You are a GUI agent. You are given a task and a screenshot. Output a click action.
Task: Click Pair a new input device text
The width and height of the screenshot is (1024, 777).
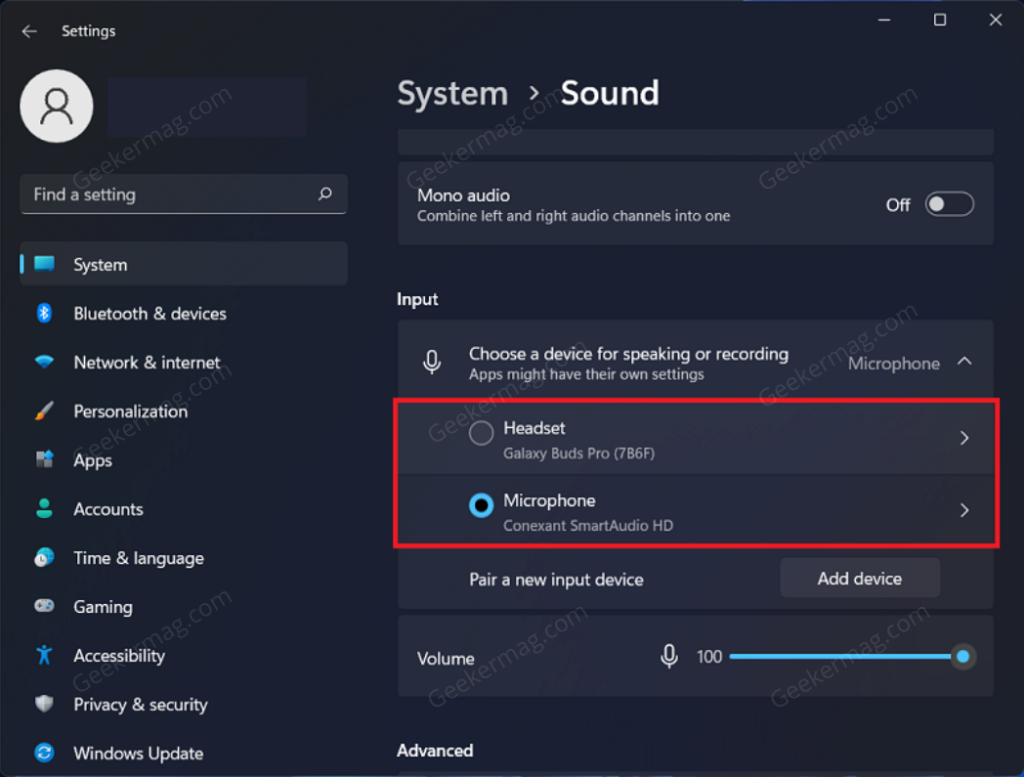[x=556, y=579]
